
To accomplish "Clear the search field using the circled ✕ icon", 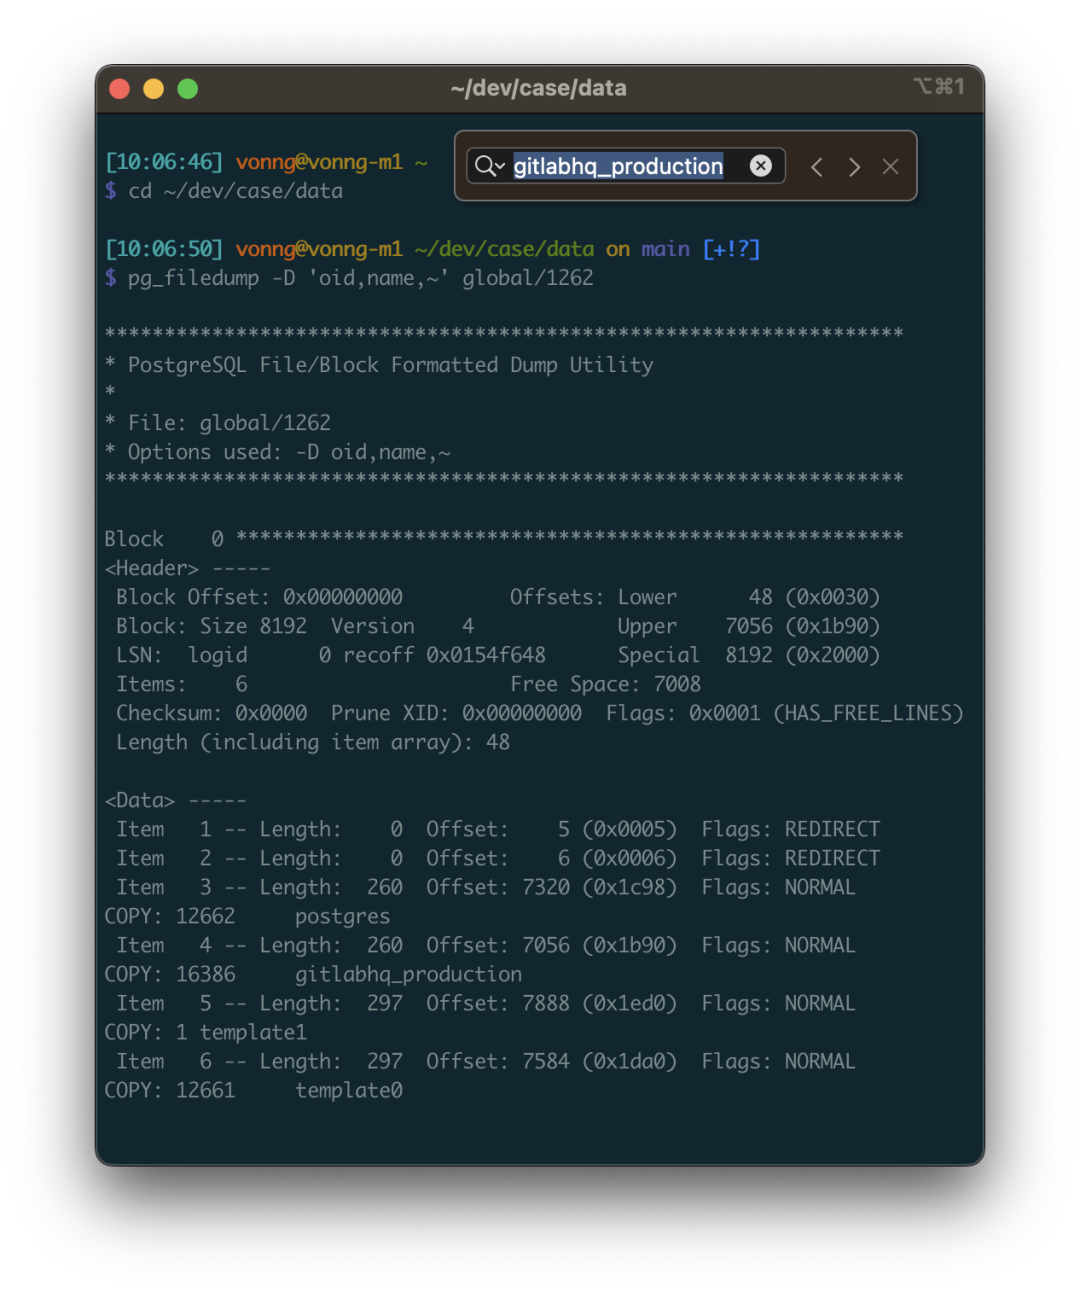I will coord(761,166).
